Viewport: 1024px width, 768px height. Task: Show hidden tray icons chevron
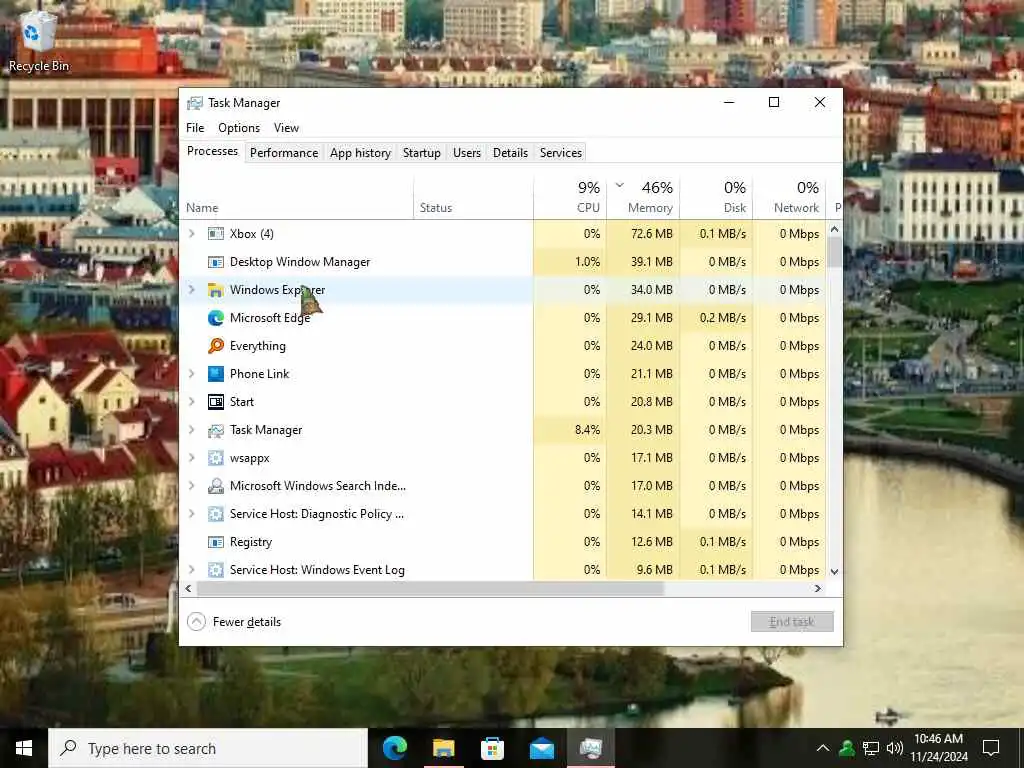click(x=823, y=748)
